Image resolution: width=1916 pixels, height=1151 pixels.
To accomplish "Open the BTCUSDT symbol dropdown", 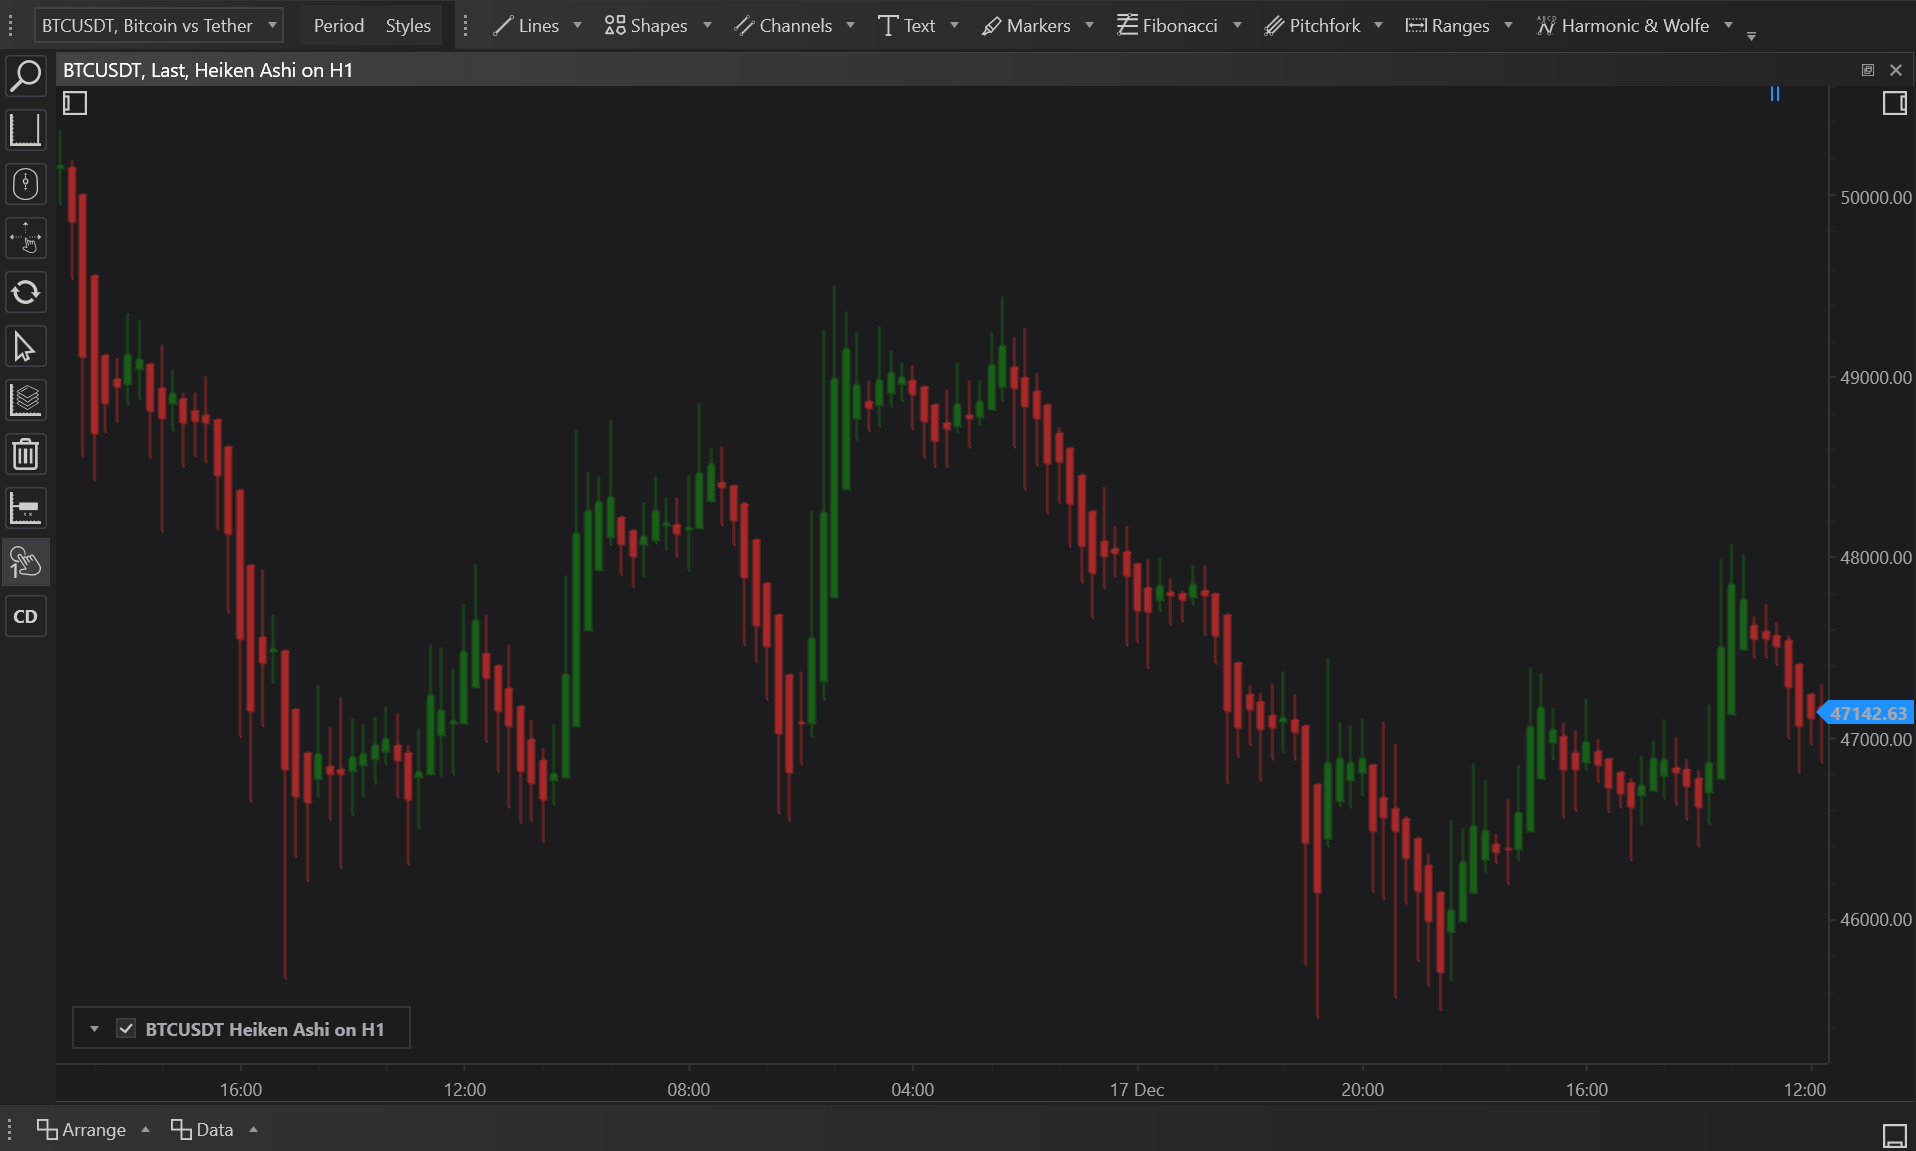I will [x=159, y=25].
